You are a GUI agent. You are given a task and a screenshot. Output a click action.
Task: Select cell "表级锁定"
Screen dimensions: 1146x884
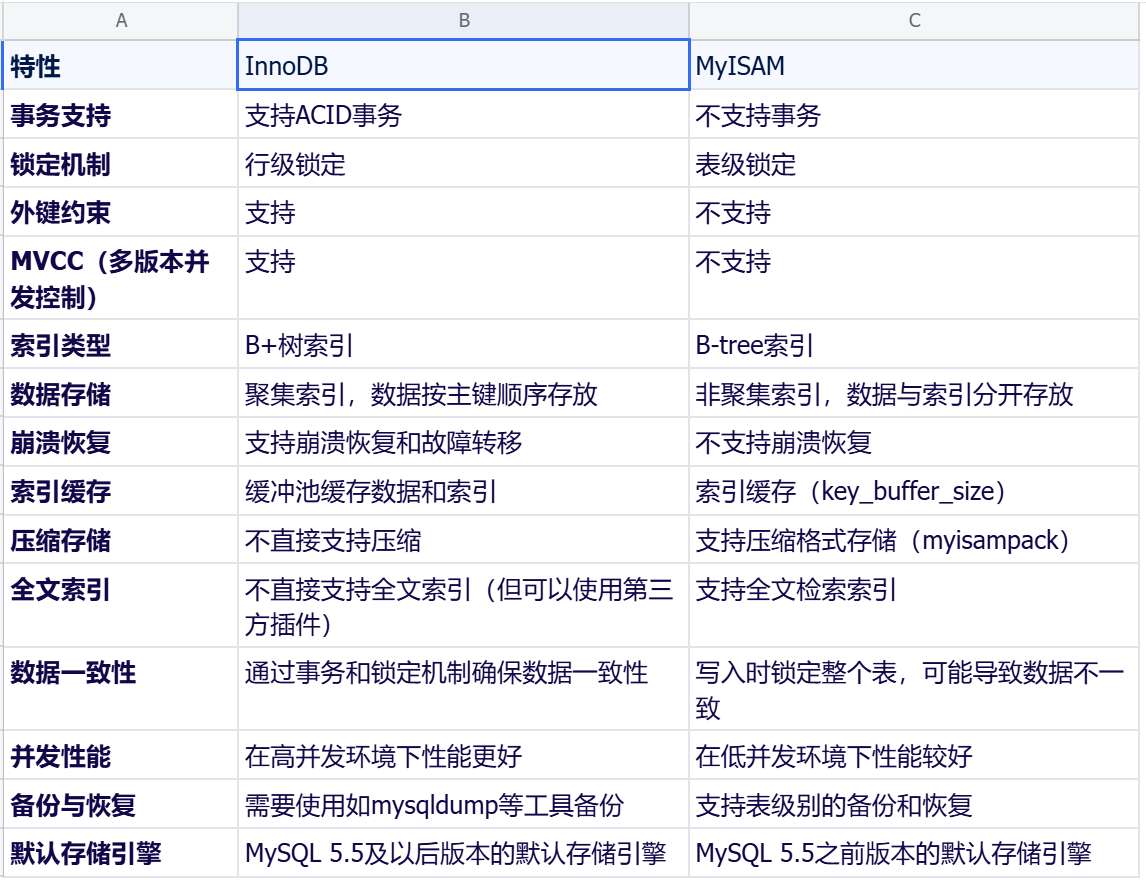[x=914, y=164]
